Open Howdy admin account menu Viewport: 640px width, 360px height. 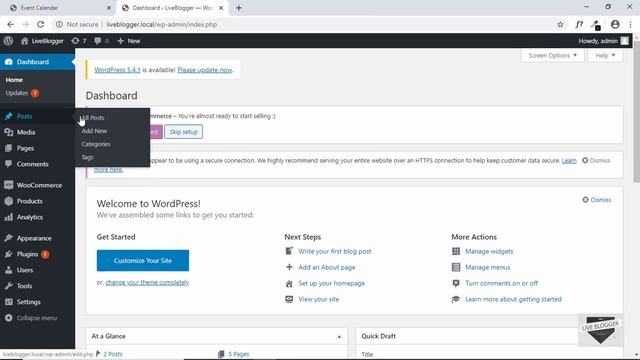point(603,41)
